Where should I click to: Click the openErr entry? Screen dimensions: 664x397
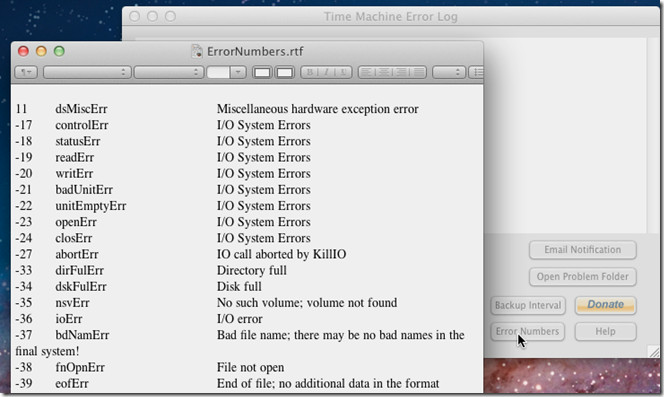pyautogui.click(x=76, y=222)
